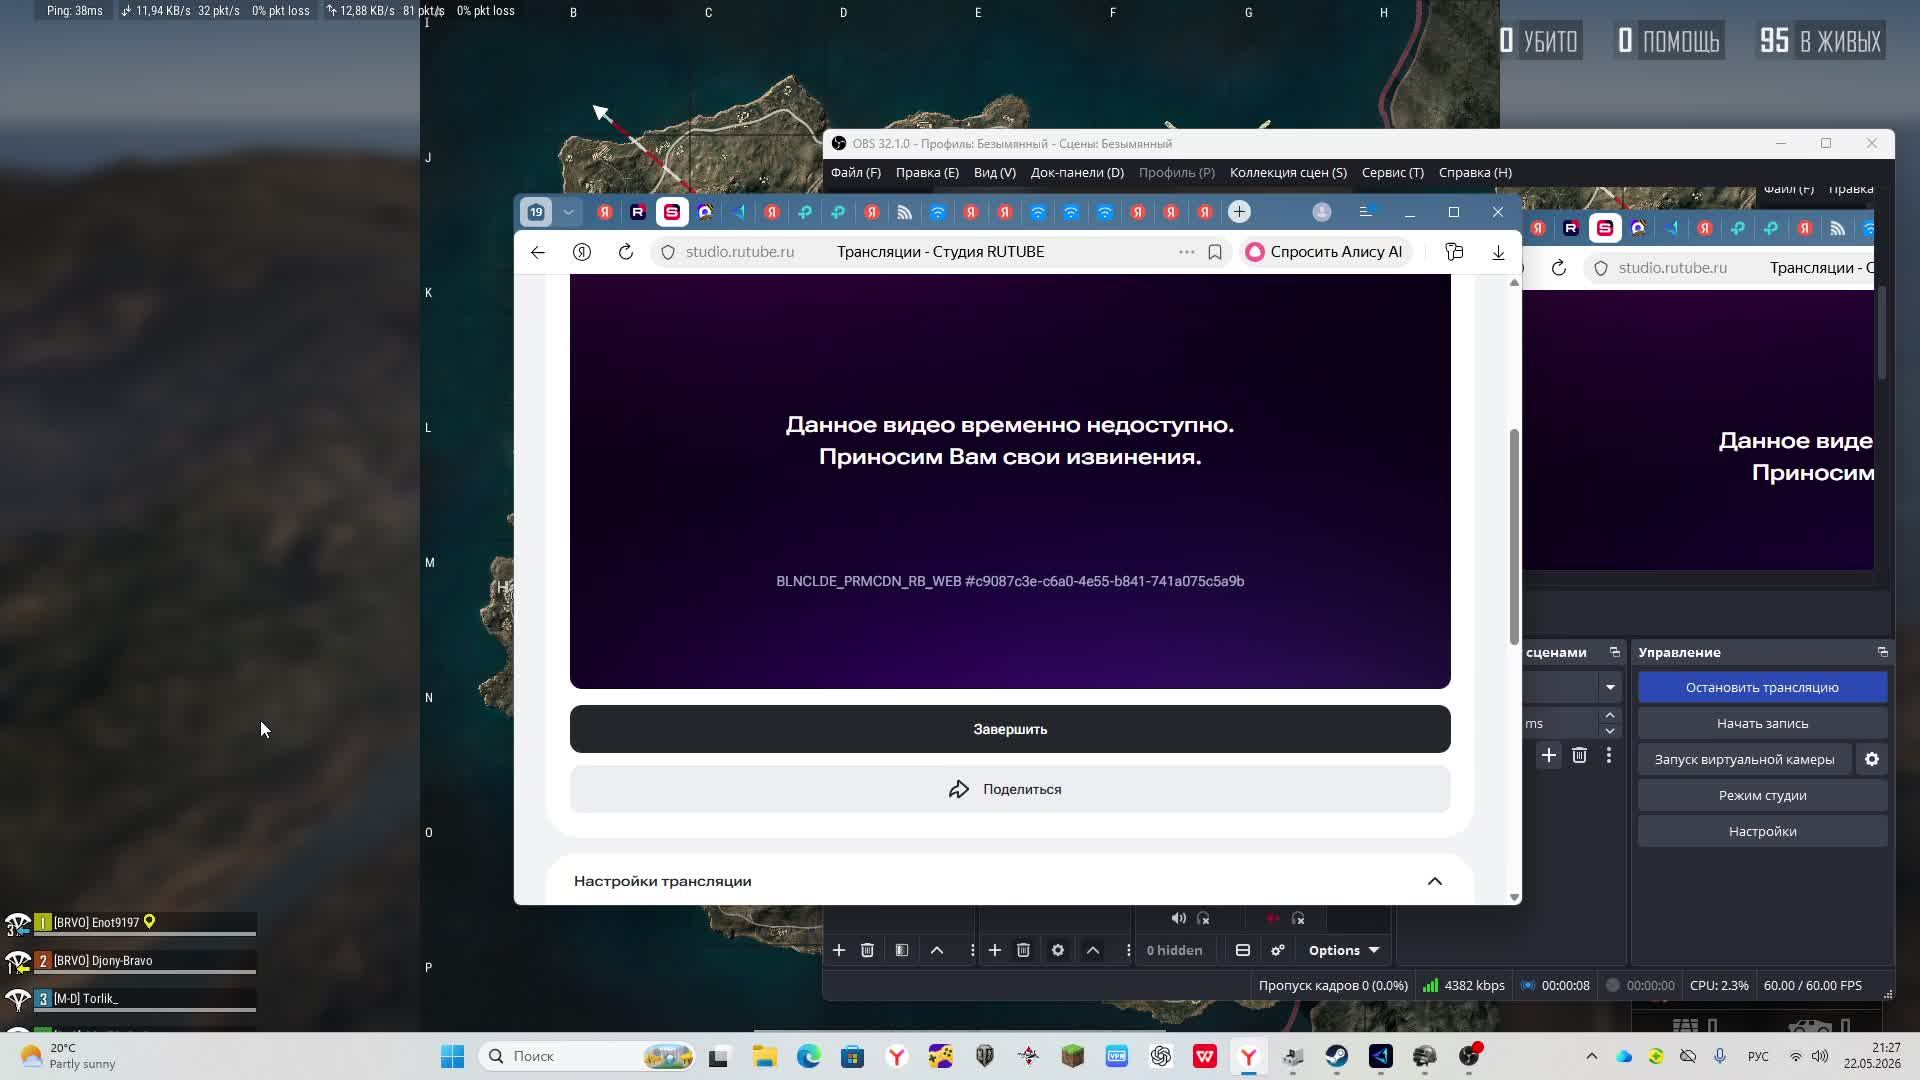Remove selected source trash icon

point(1024,950)
